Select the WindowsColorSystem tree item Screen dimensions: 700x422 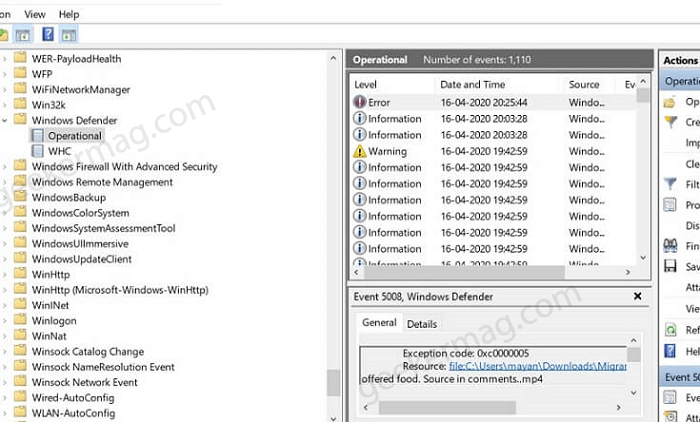pyautogui.click(x=80, y=213)
